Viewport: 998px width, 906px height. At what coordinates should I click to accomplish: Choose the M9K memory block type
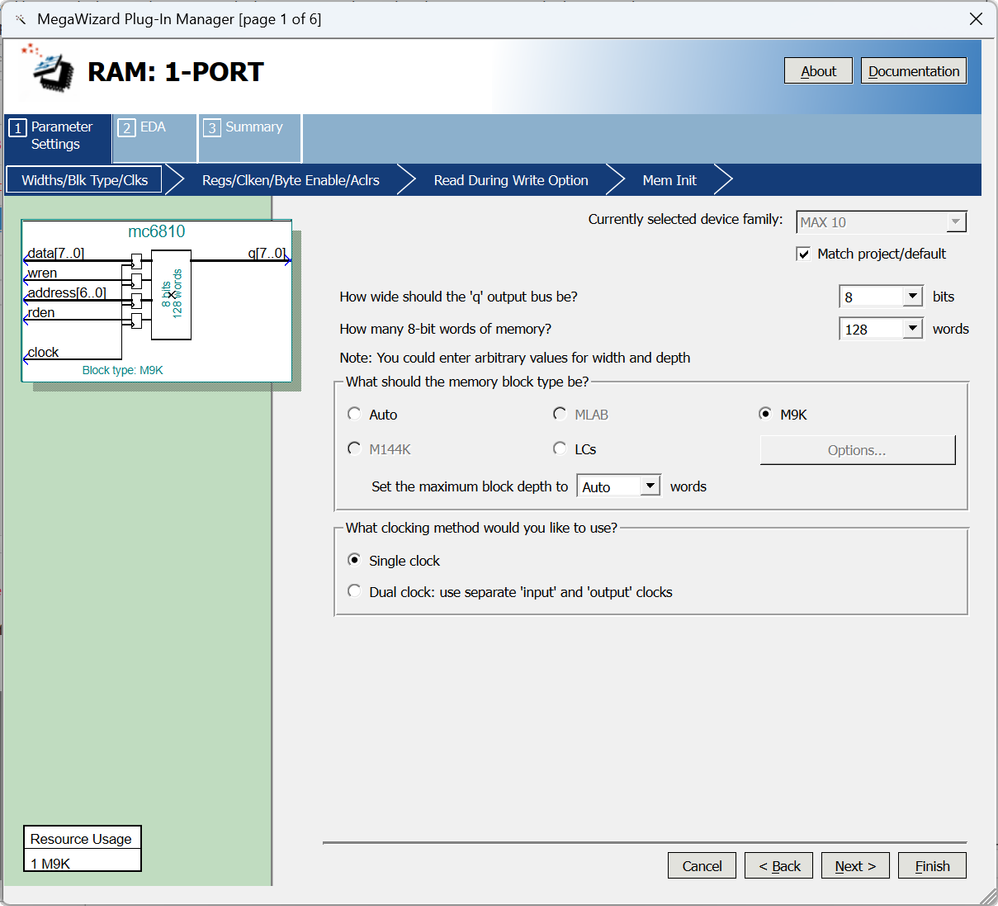tap(766, 414)
